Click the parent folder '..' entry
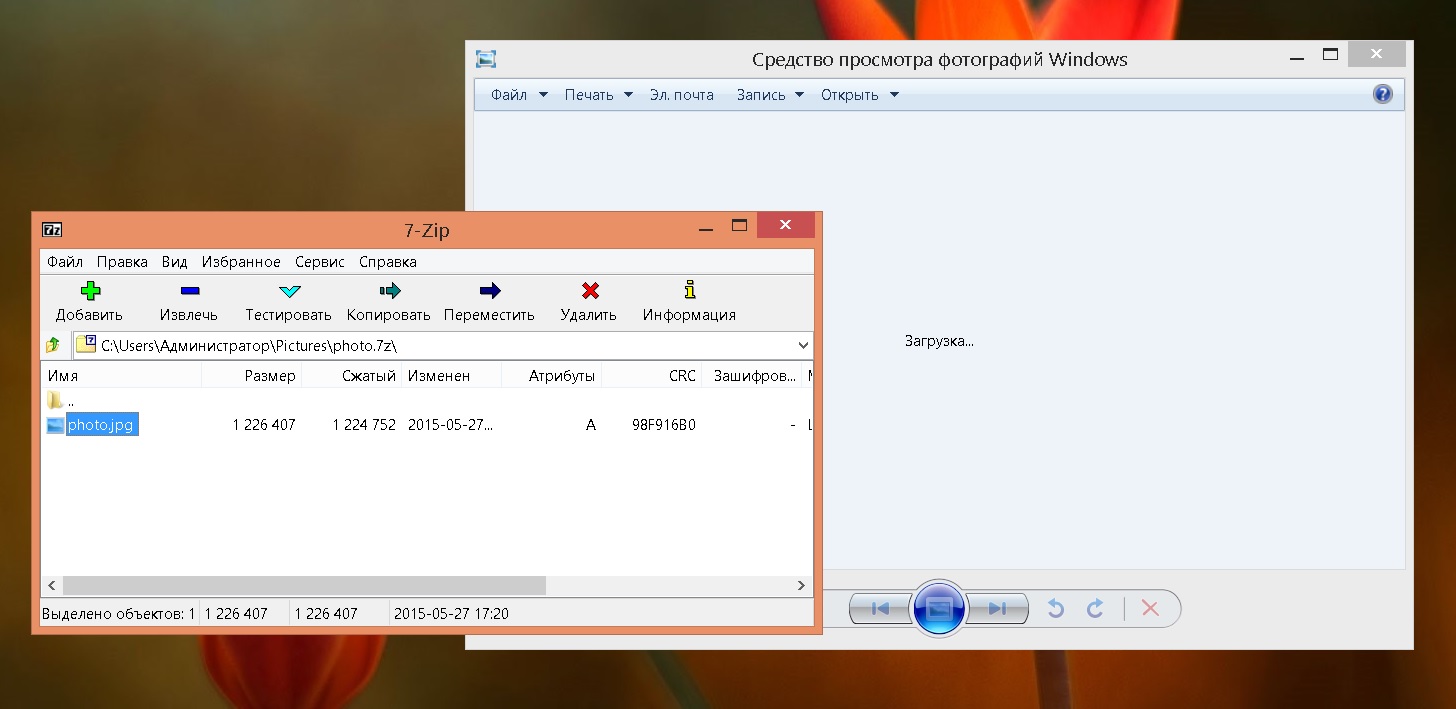 [60, 401]
